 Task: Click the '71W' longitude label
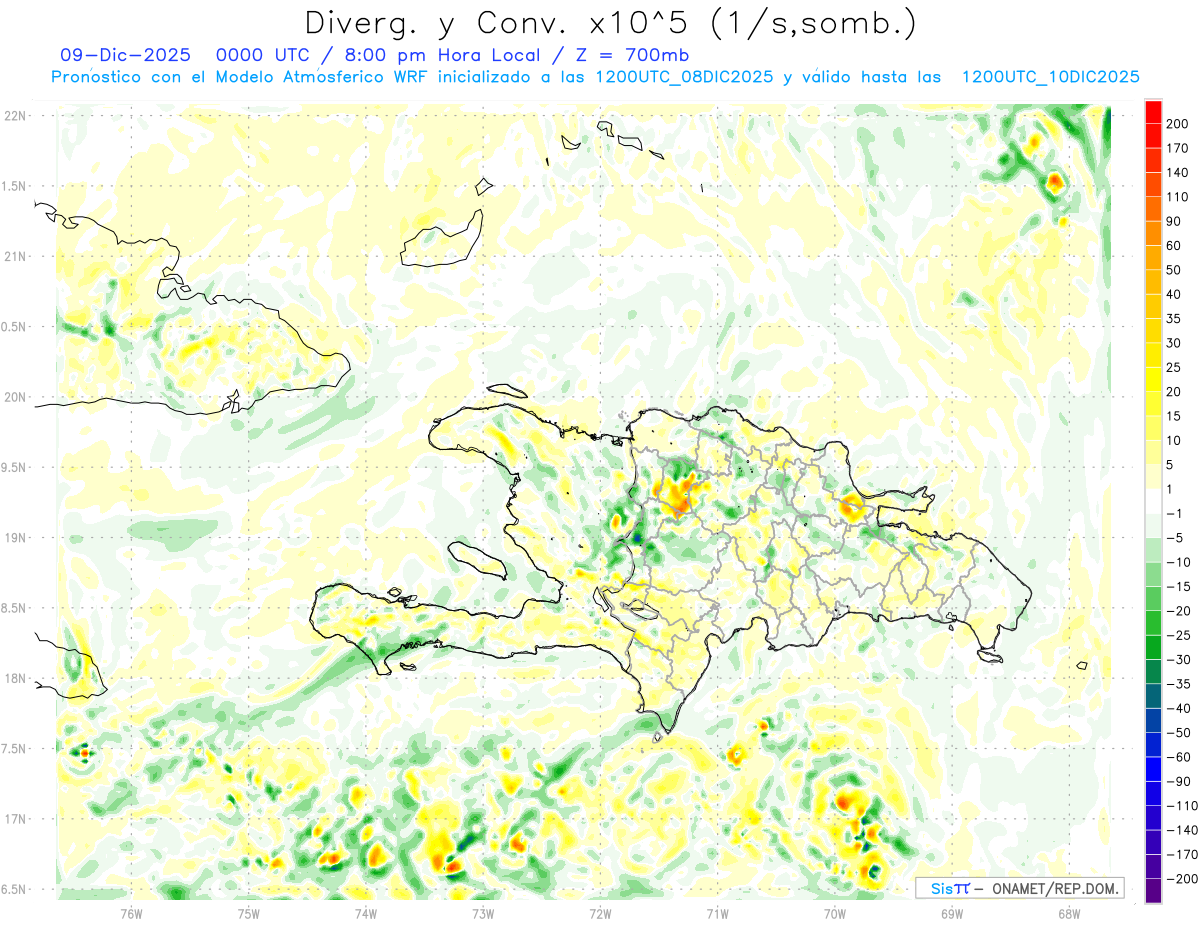coord(717,913)
